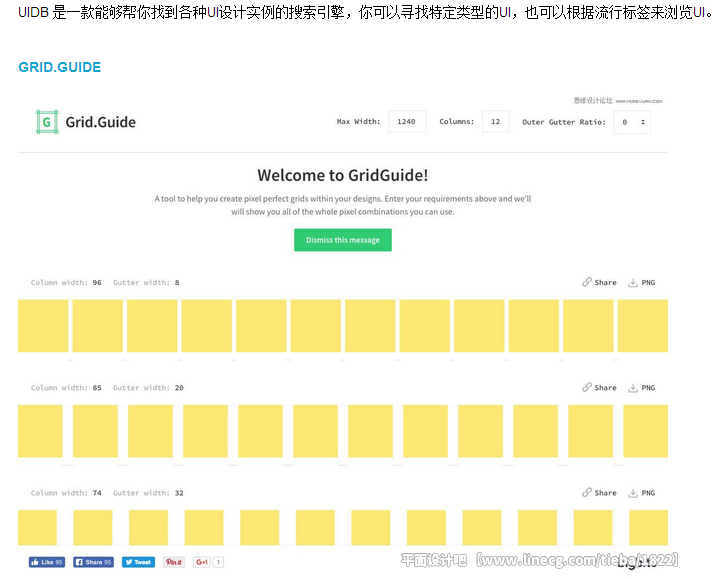Share the 74 column width grid
This screenshot has height=579, width=719.
click(605, 493)
